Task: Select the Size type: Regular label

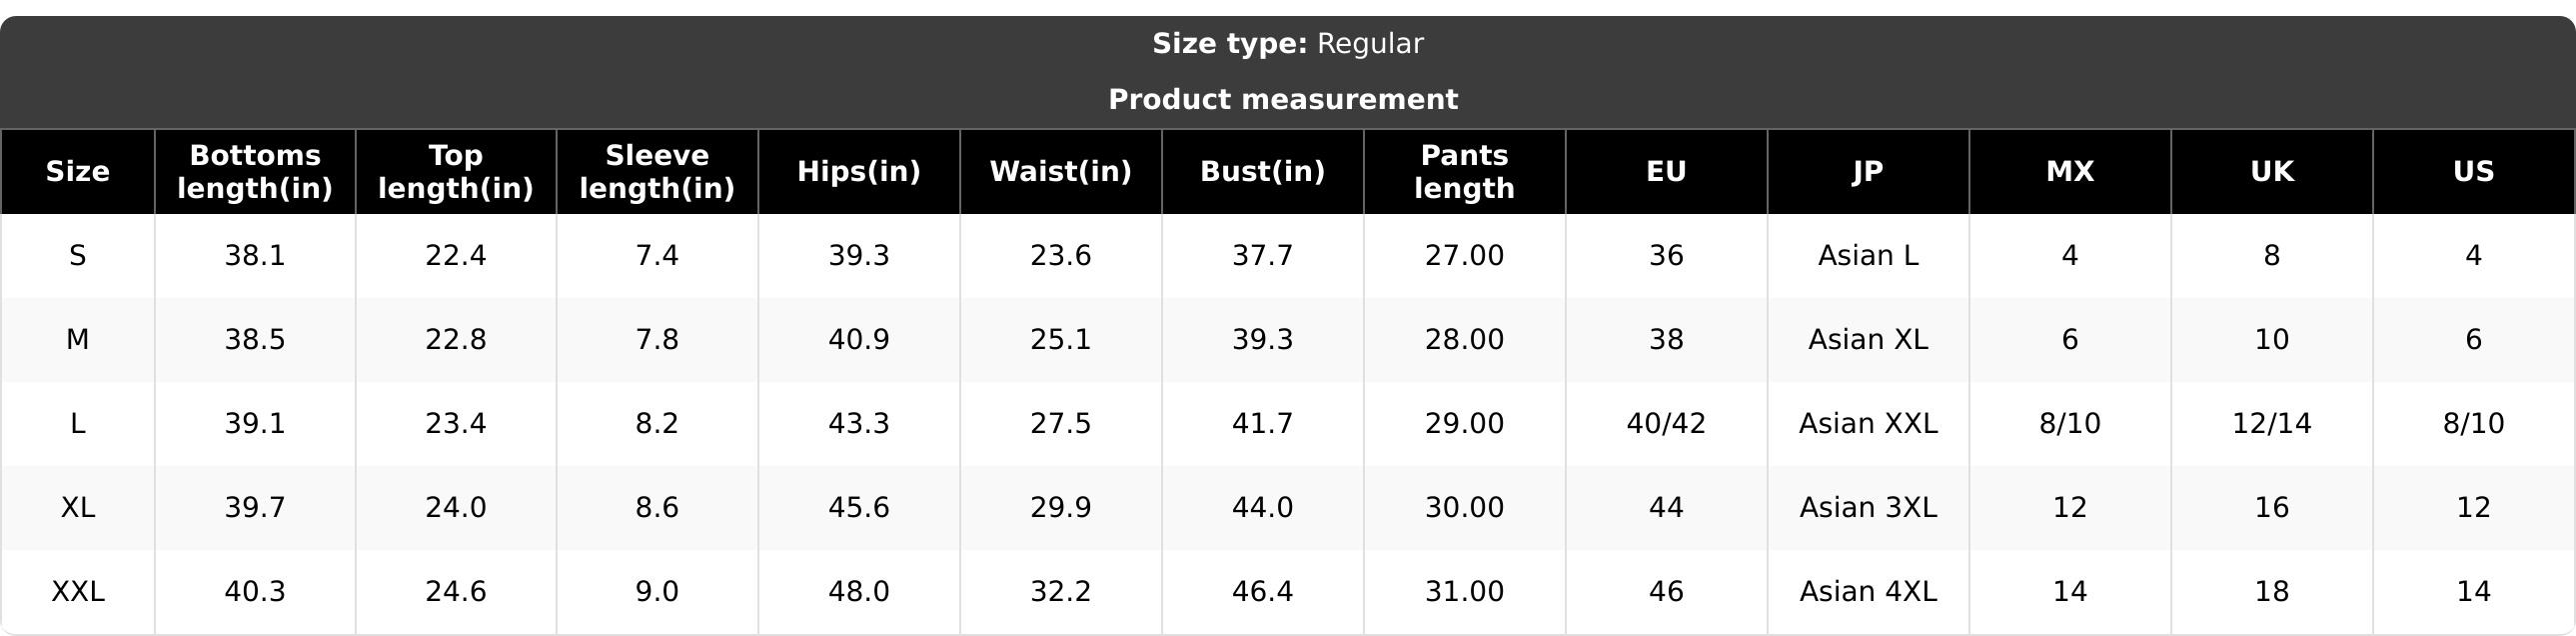Action: tap(1288, 43)
